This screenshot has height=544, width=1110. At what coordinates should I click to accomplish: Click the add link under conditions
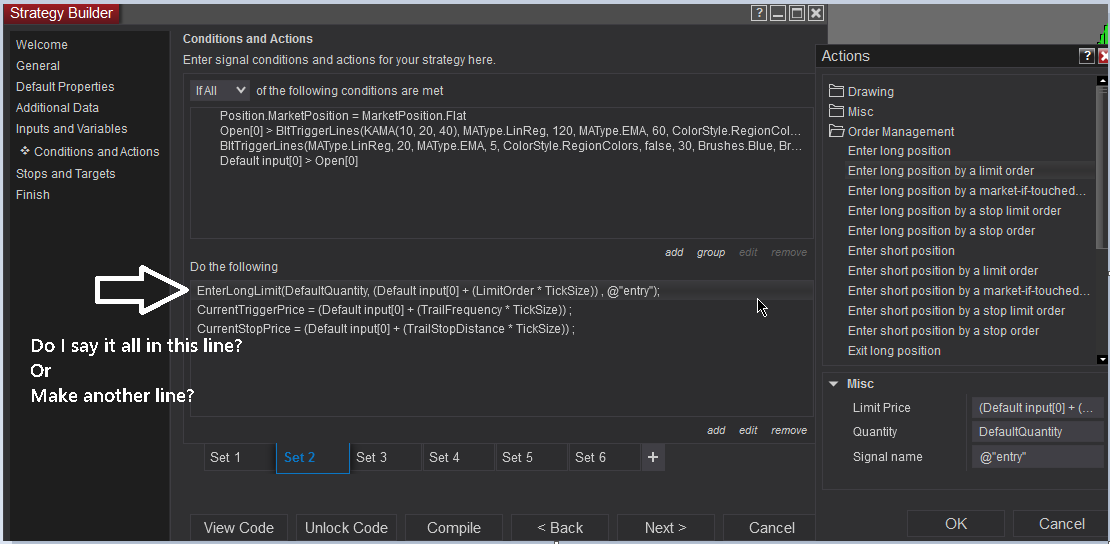(674, 253)
